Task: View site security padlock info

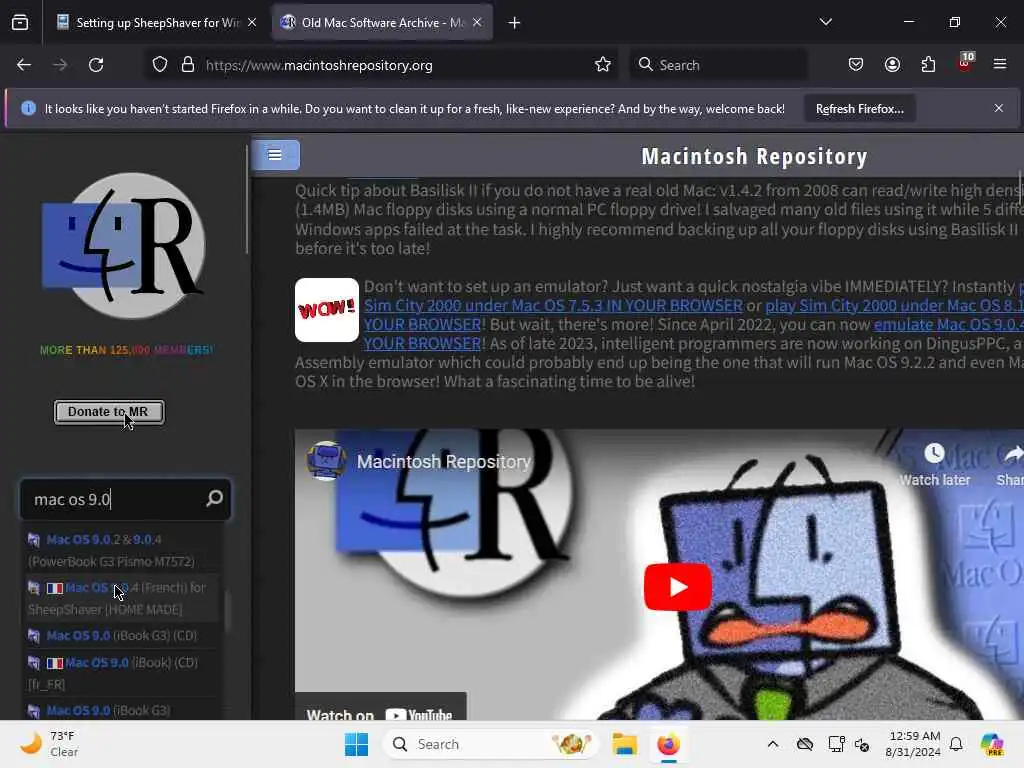Action: tap(188, 65)
